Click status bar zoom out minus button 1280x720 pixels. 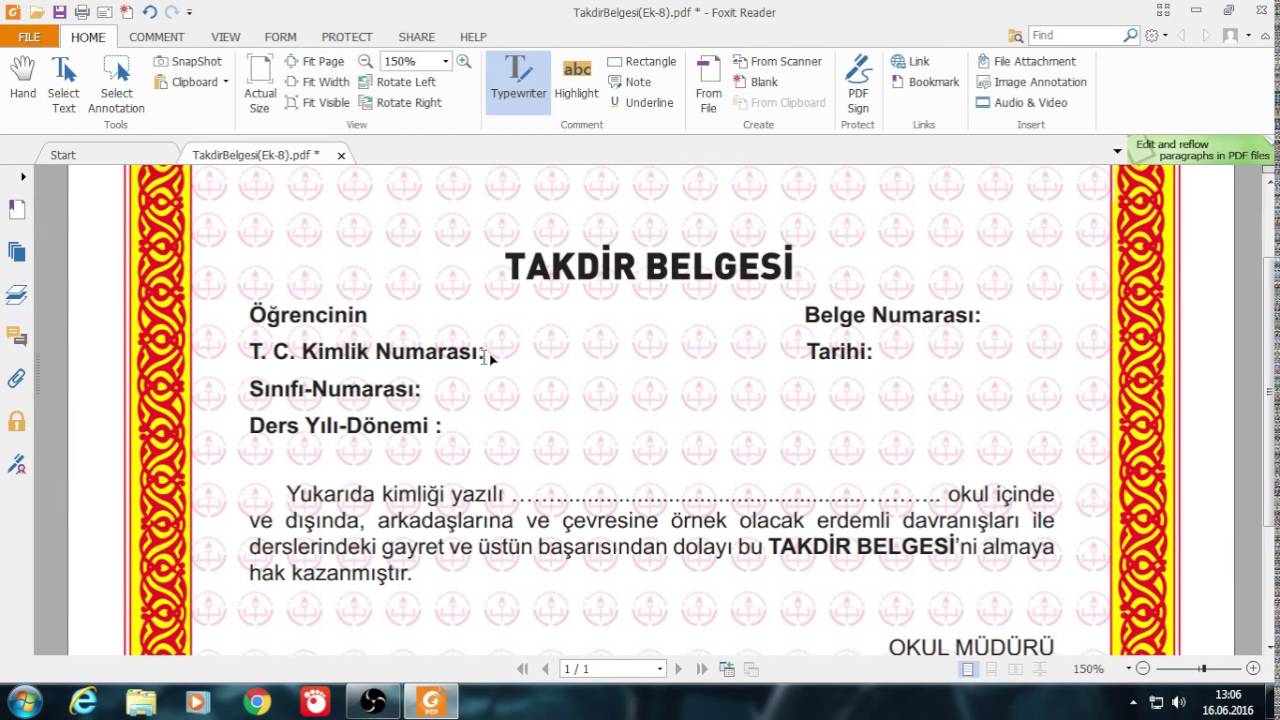pyautogui.click(x=1143, y=669)
